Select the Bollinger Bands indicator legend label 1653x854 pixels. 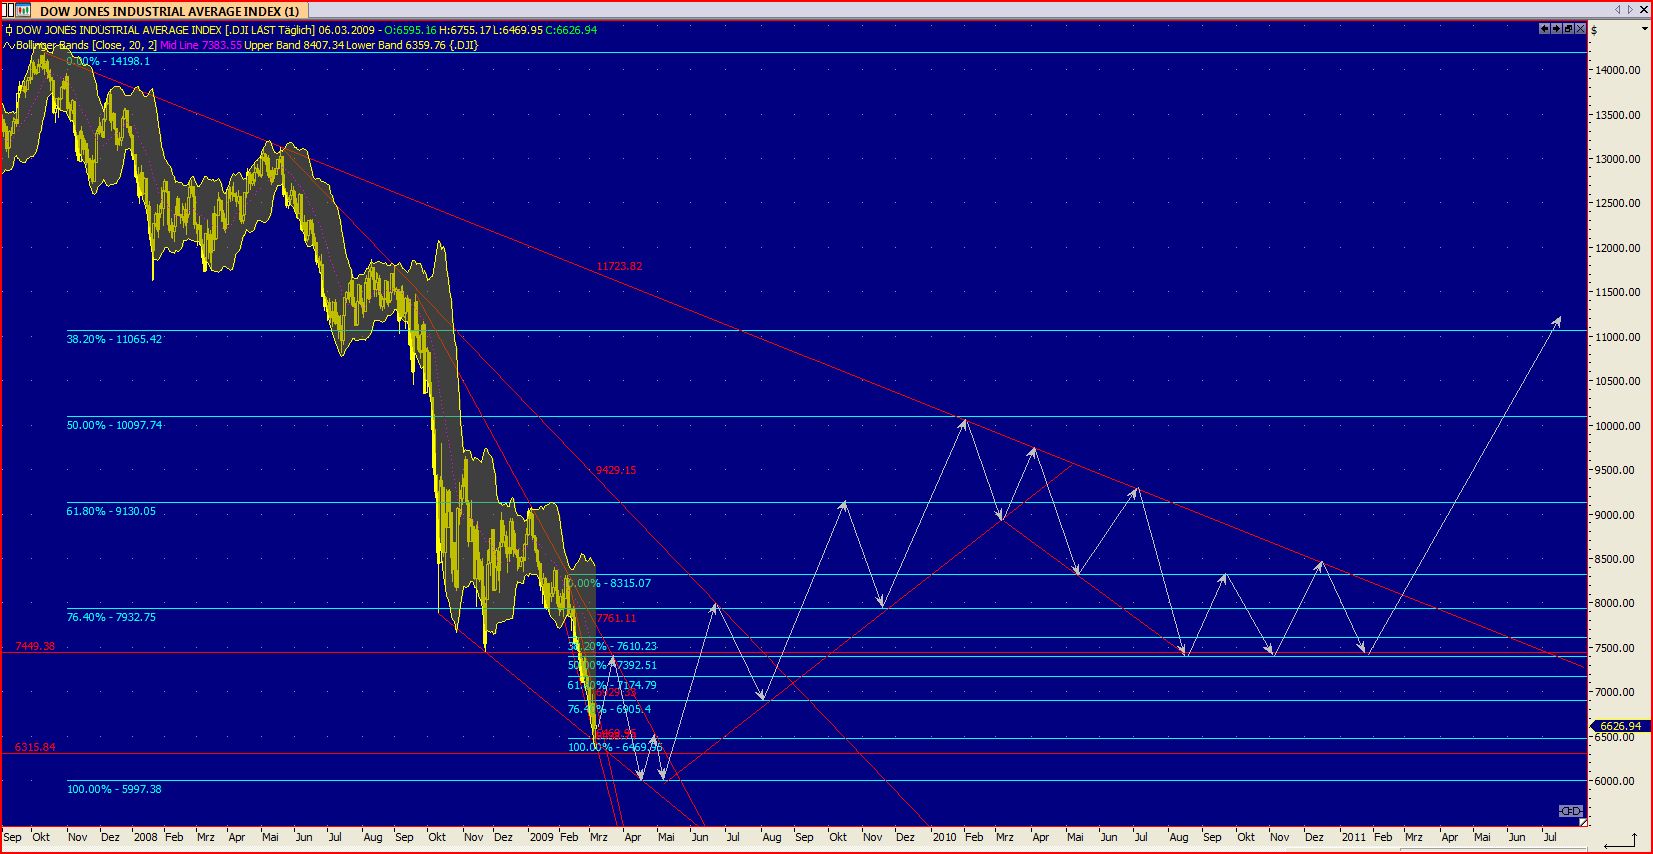(86, 45)
